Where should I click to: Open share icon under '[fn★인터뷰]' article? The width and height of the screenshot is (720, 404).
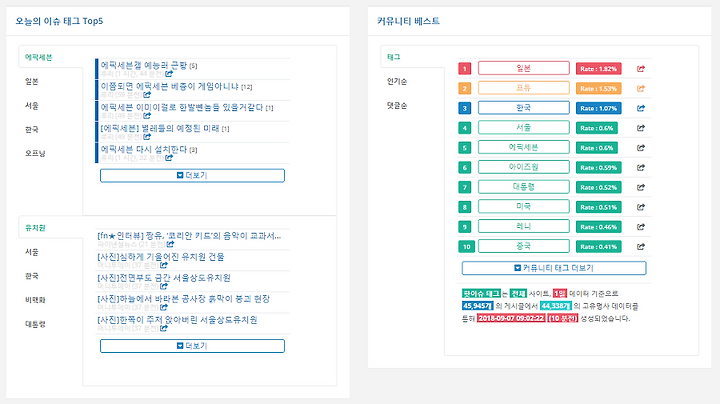pyautogui.click(x=170, y=244)
